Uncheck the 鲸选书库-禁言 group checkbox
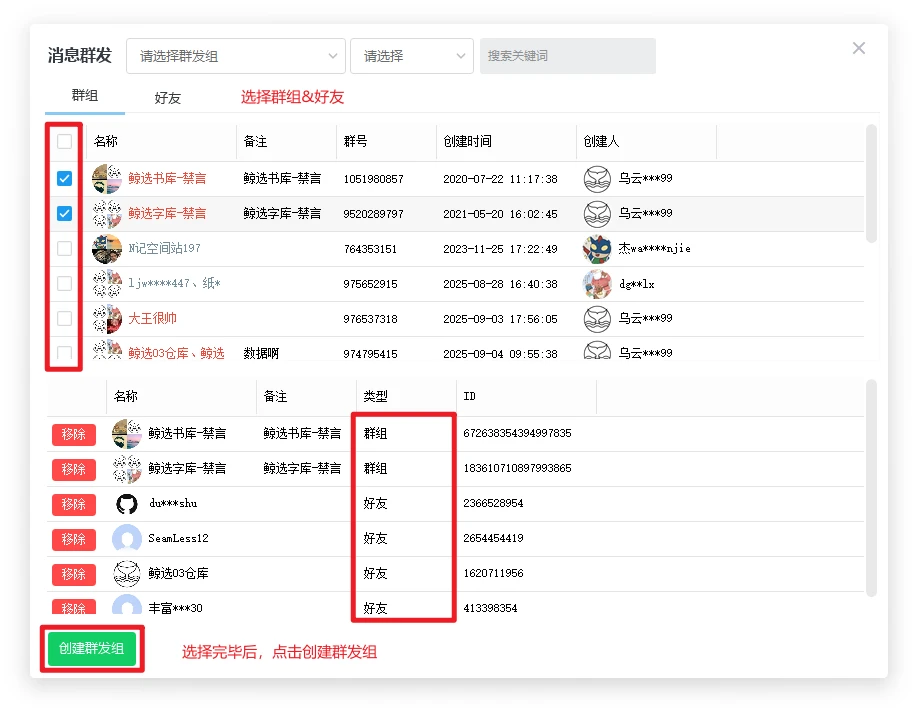 65,179
